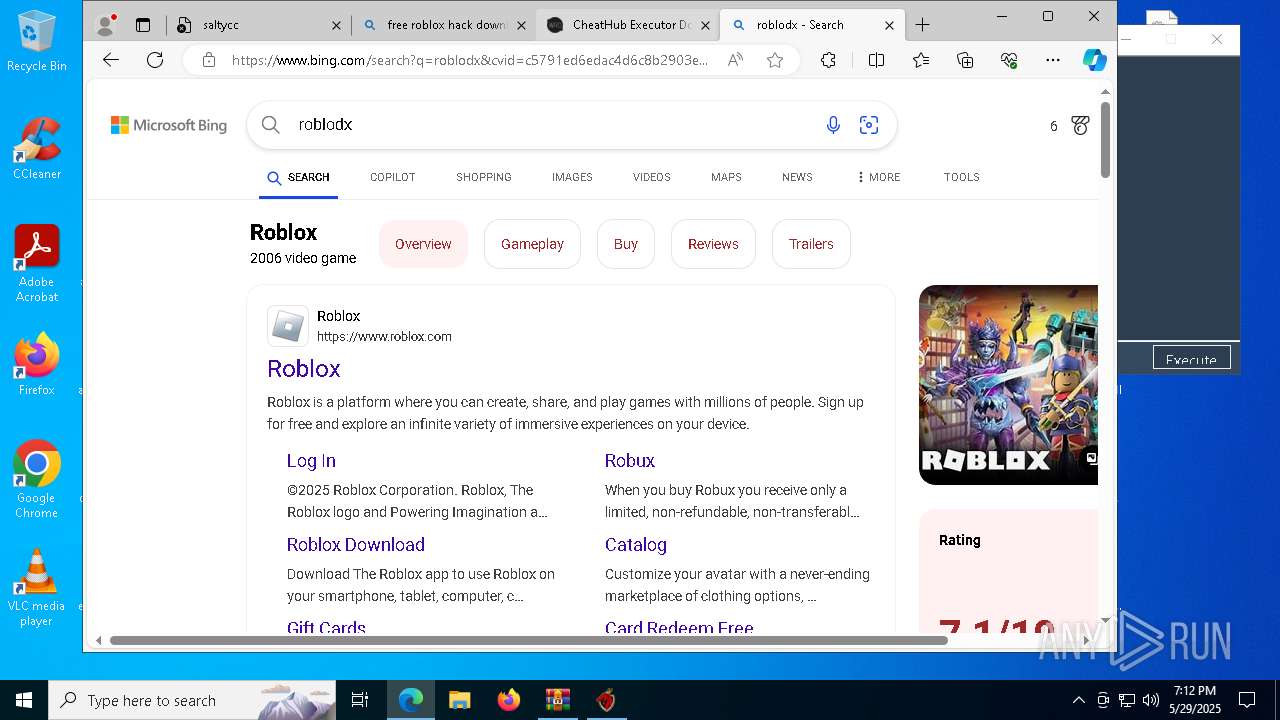Screen dimensions: 1280x720
Task: Open the Collections icon
Action: coord(965,60)
